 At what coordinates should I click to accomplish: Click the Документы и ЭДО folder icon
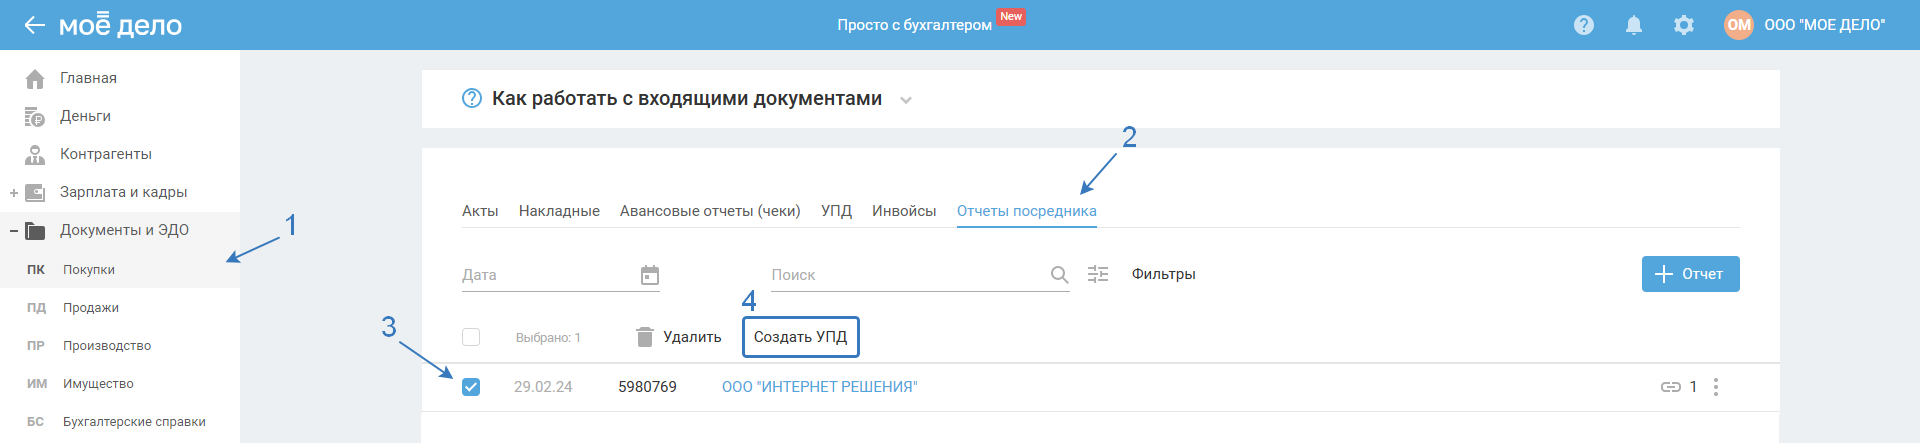(x=35, y=231)
